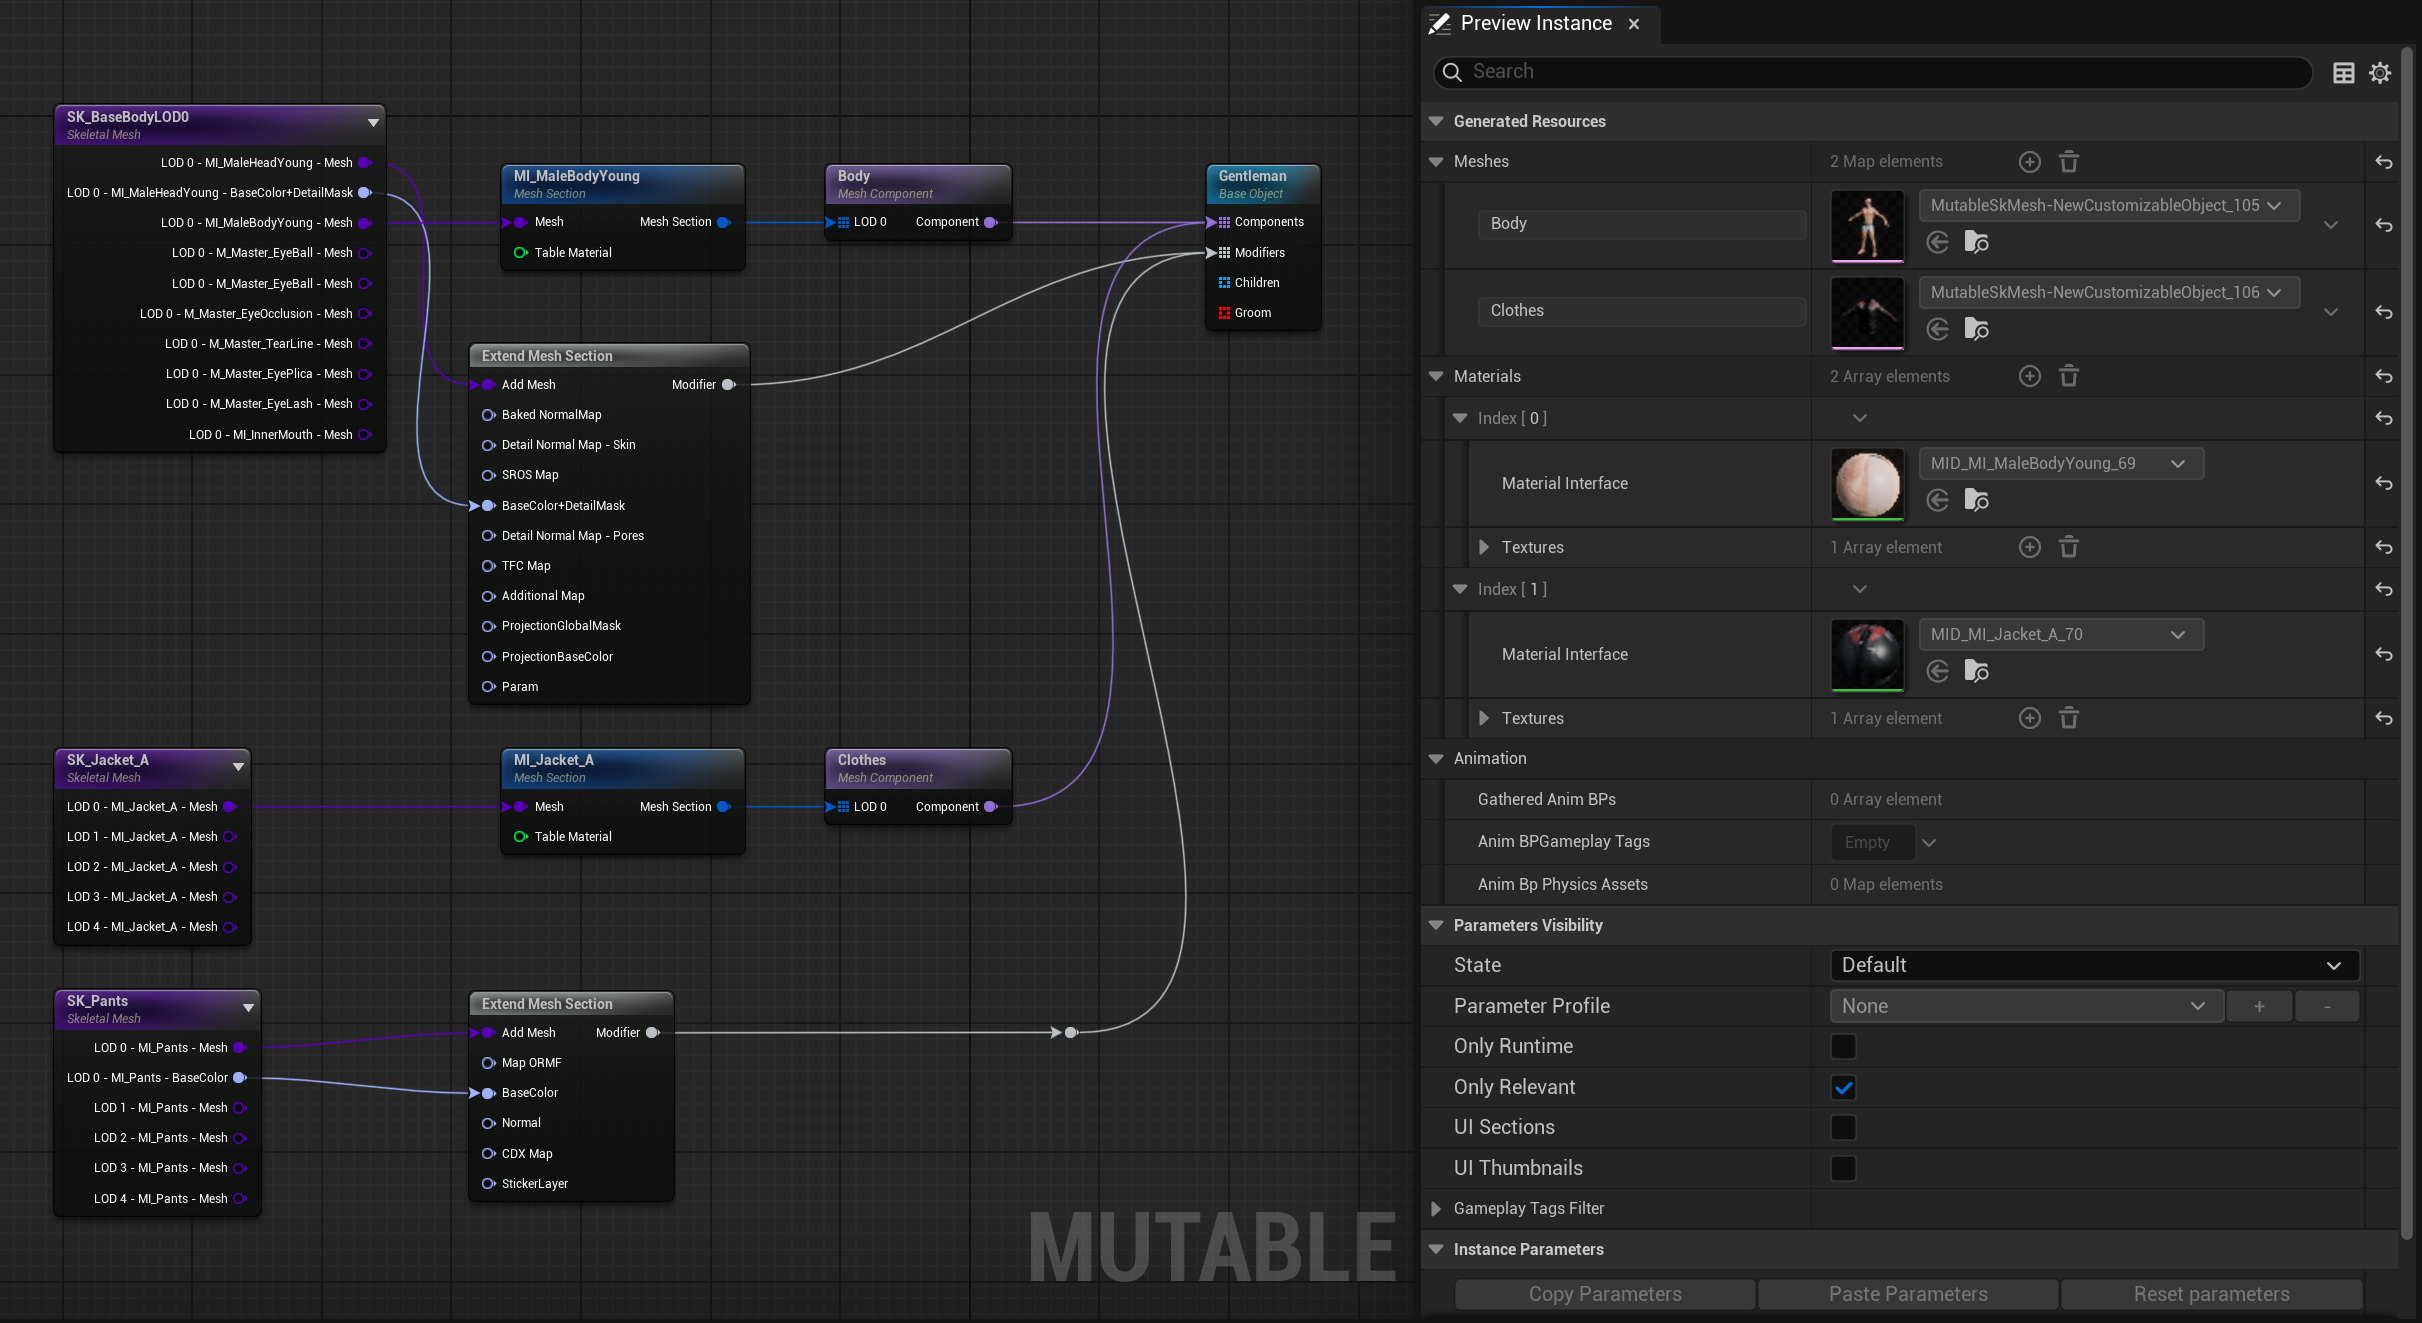
Task: Browse to MID_MI_MaleBodyYoung_69 in Content Browser
Action: click(x=1976, y=500)
